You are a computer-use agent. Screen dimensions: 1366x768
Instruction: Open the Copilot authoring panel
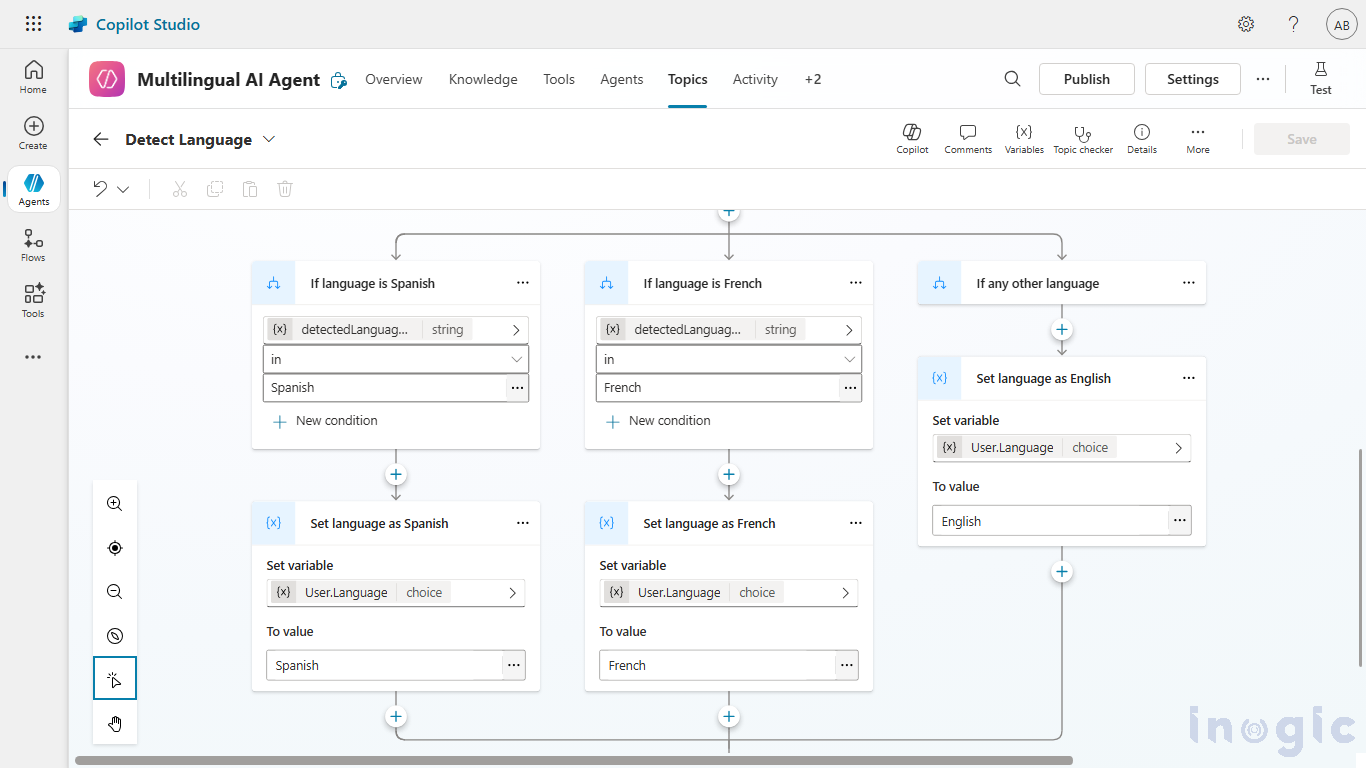pyautogui.click(x=911, y=139)
